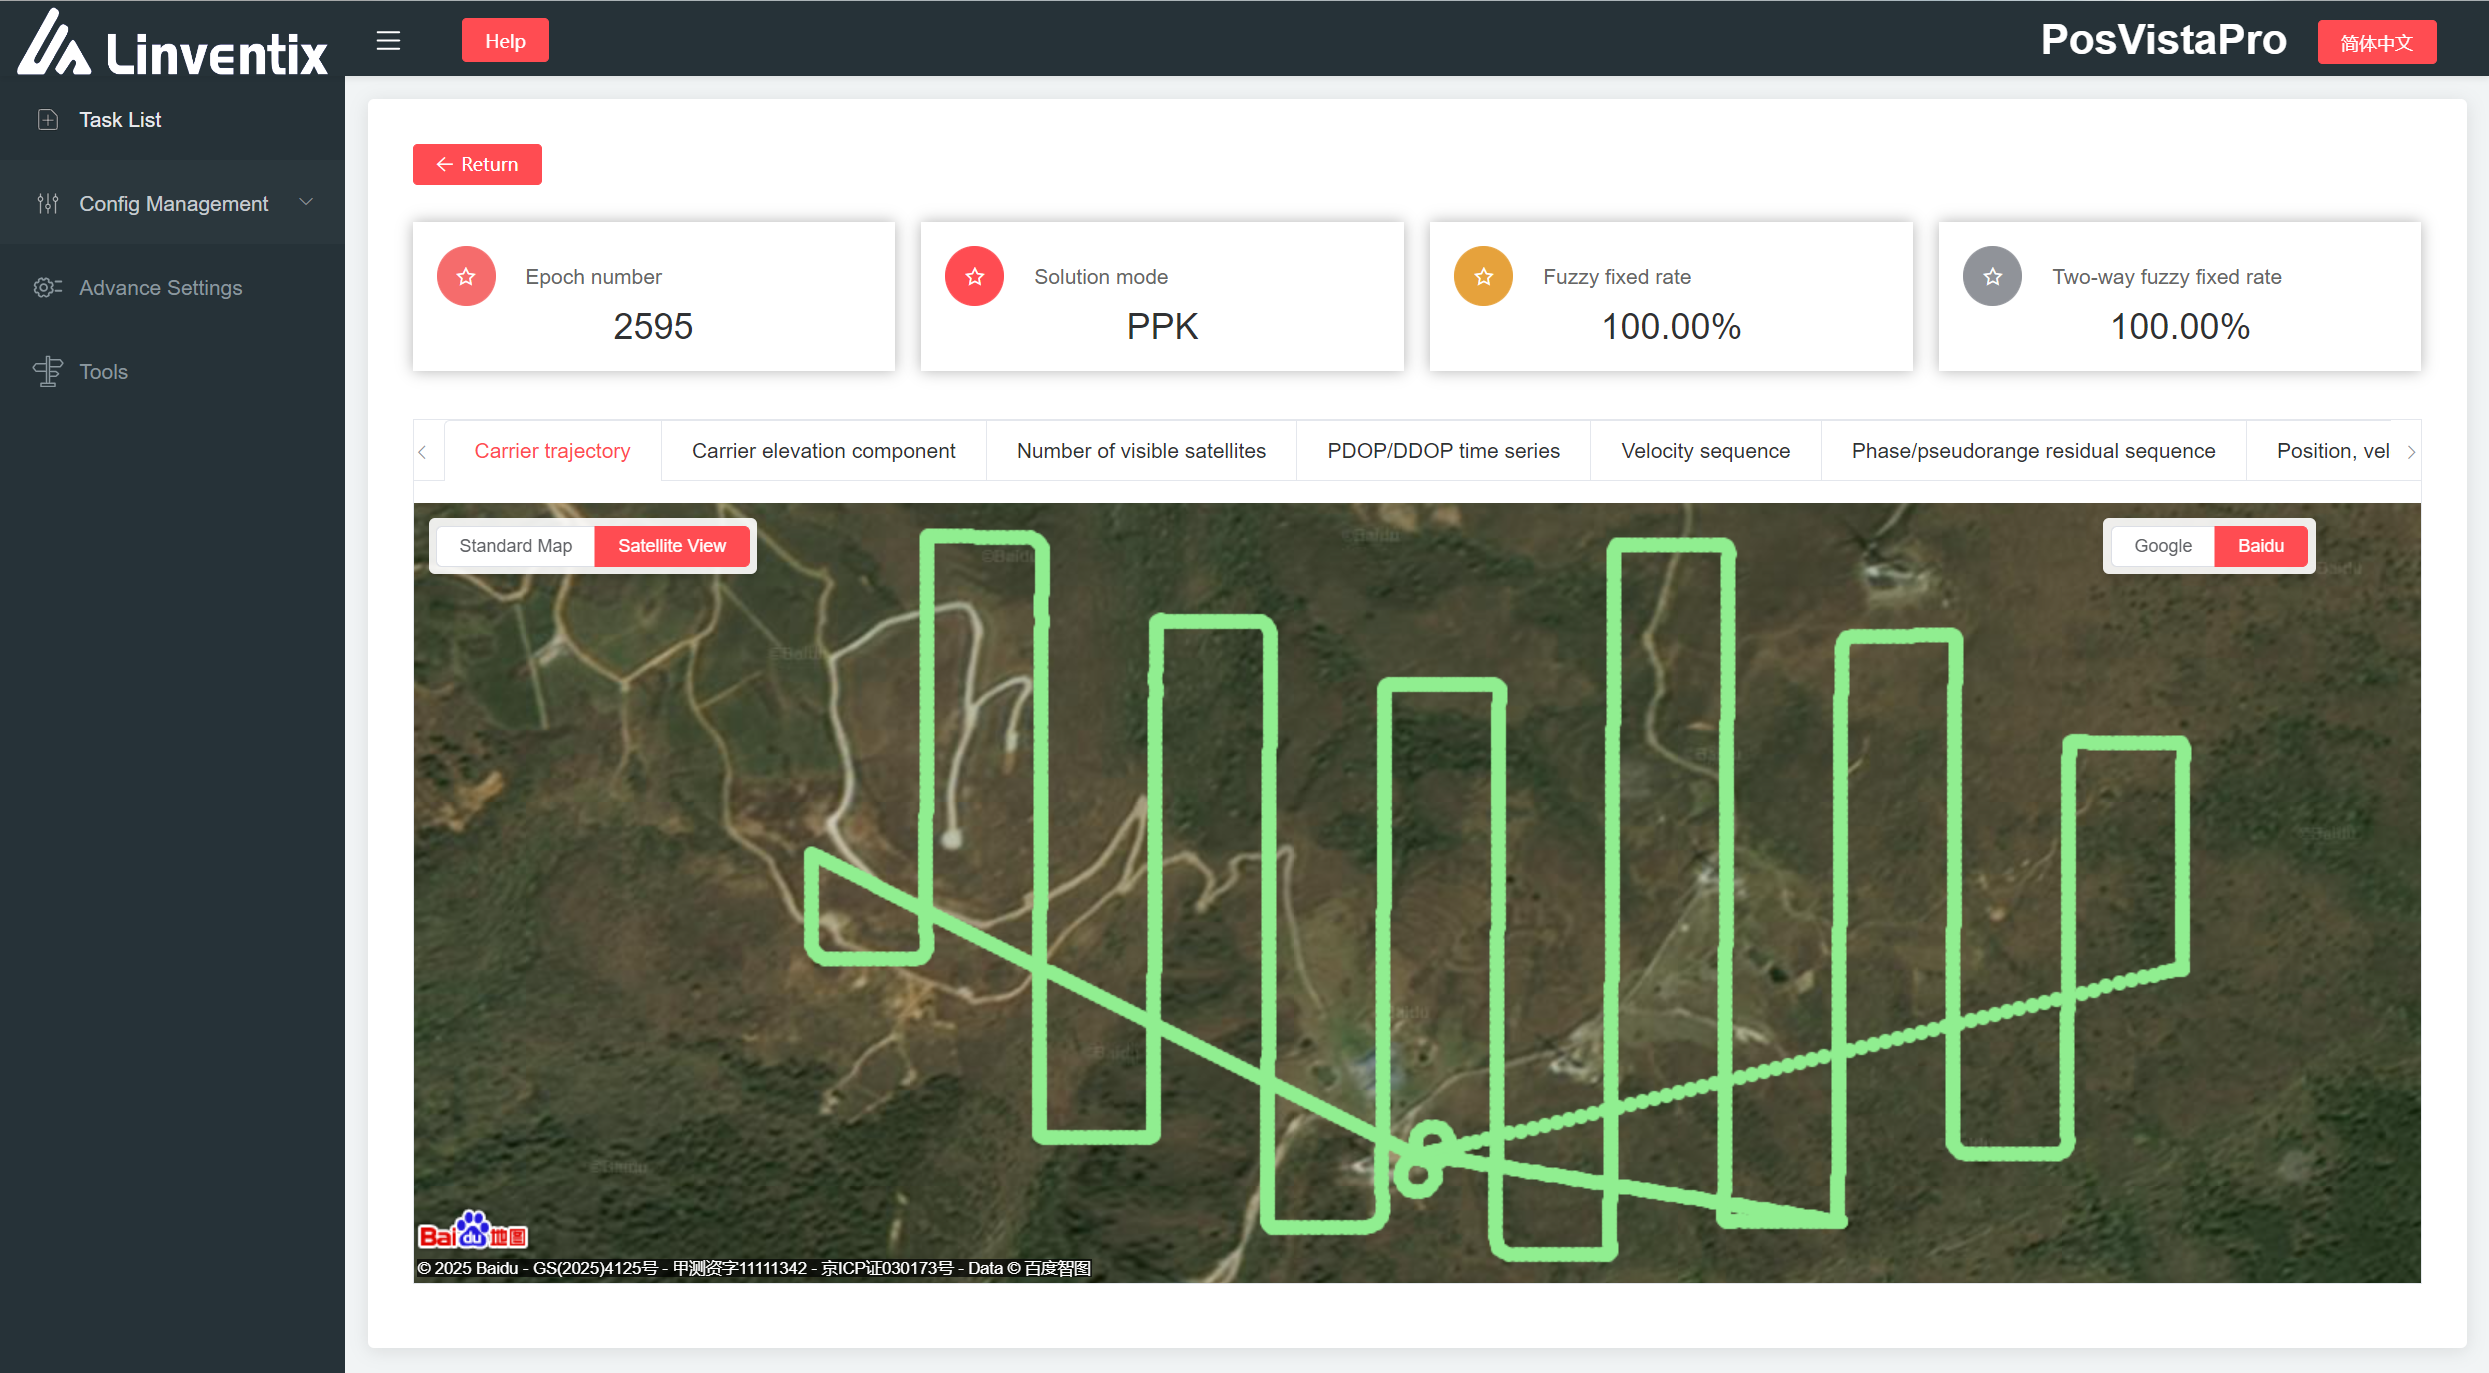Click the Linventix logo
Image resolution: width=2489 pixels, height=1373 pixels.
(x=172, y=44)
